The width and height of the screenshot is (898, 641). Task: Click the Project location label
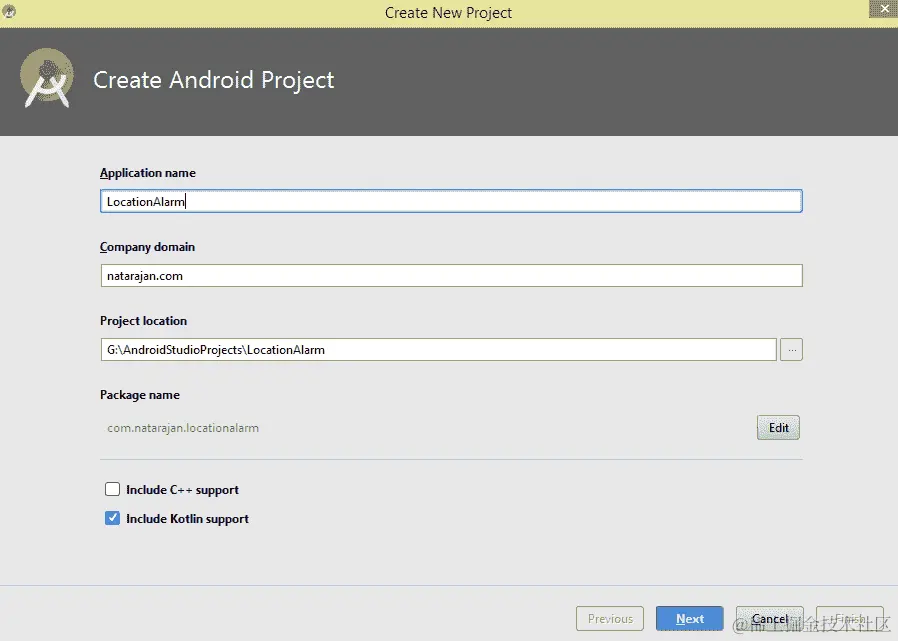click(143, 321)
